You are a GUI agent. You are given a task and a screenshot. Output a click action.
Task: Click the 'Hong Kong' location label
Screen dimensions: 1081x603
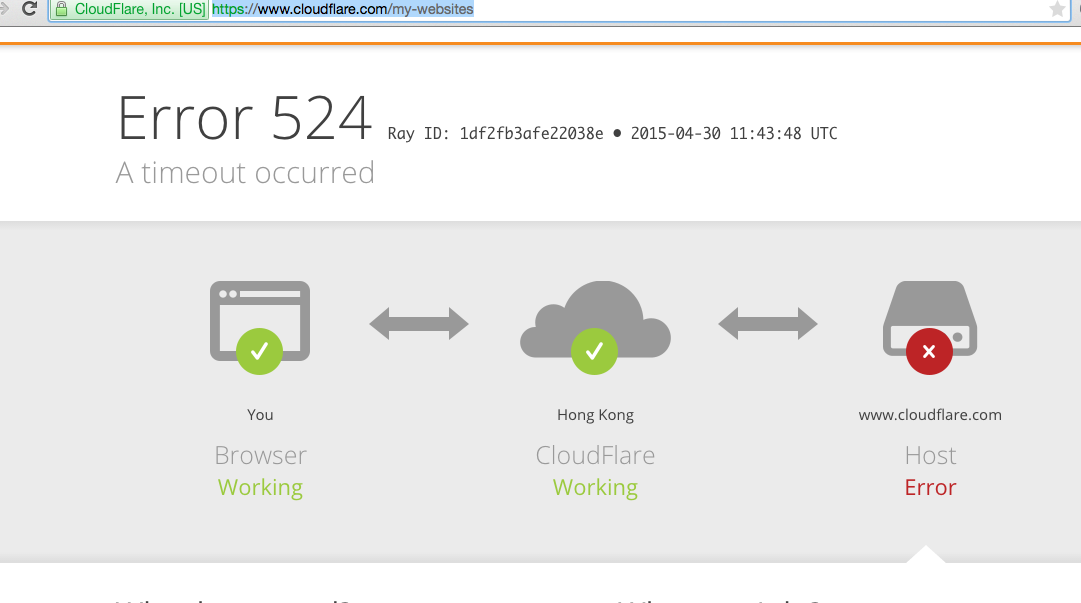pyautogui.click(x=595, y=416)
